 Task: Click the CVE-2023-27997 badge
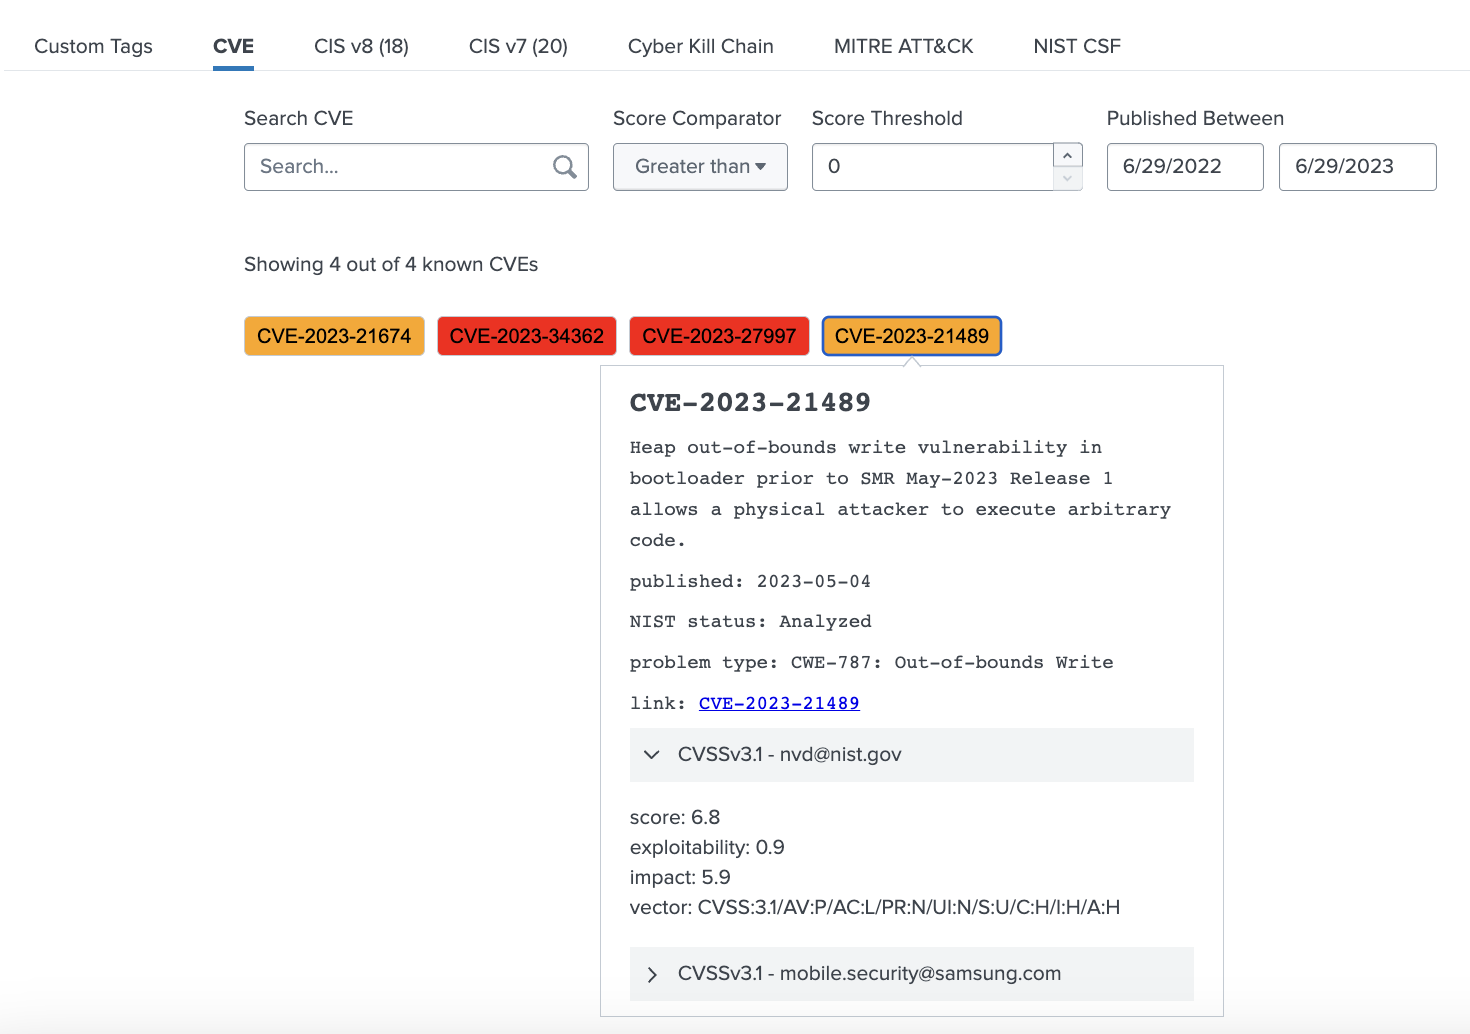tap(719, 336)
